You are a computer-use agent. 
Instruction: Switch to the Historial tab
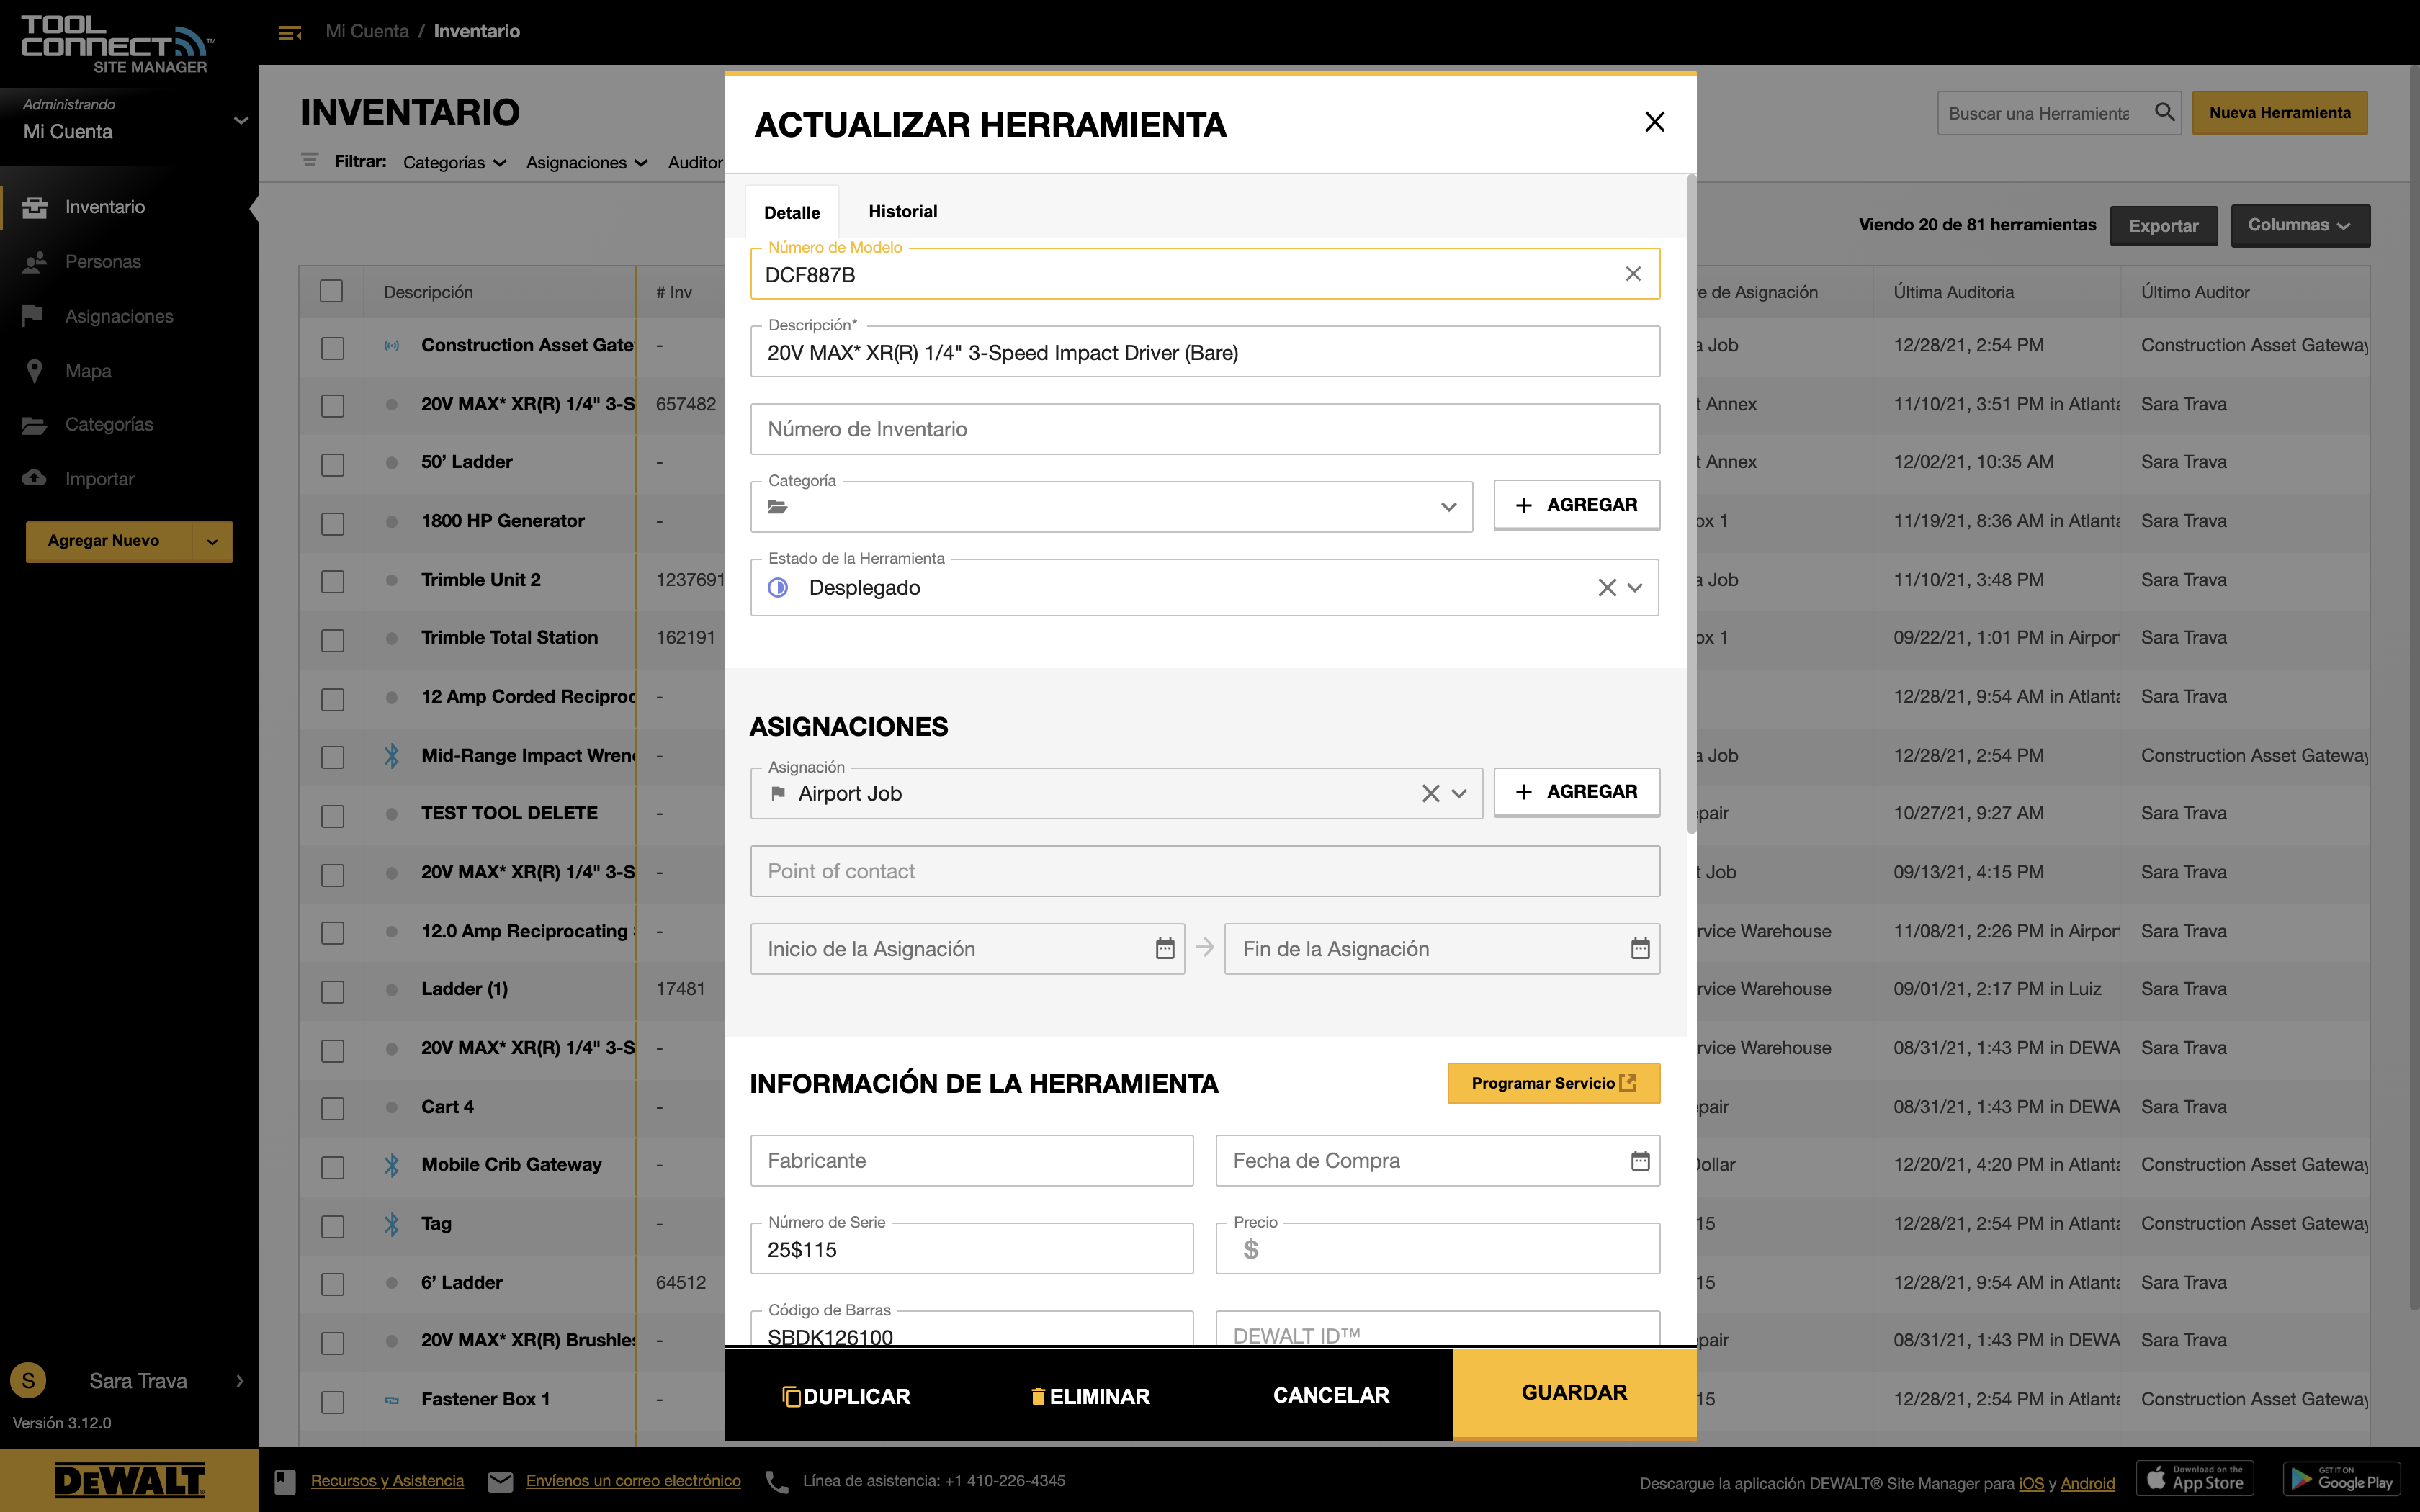(902, 212)
